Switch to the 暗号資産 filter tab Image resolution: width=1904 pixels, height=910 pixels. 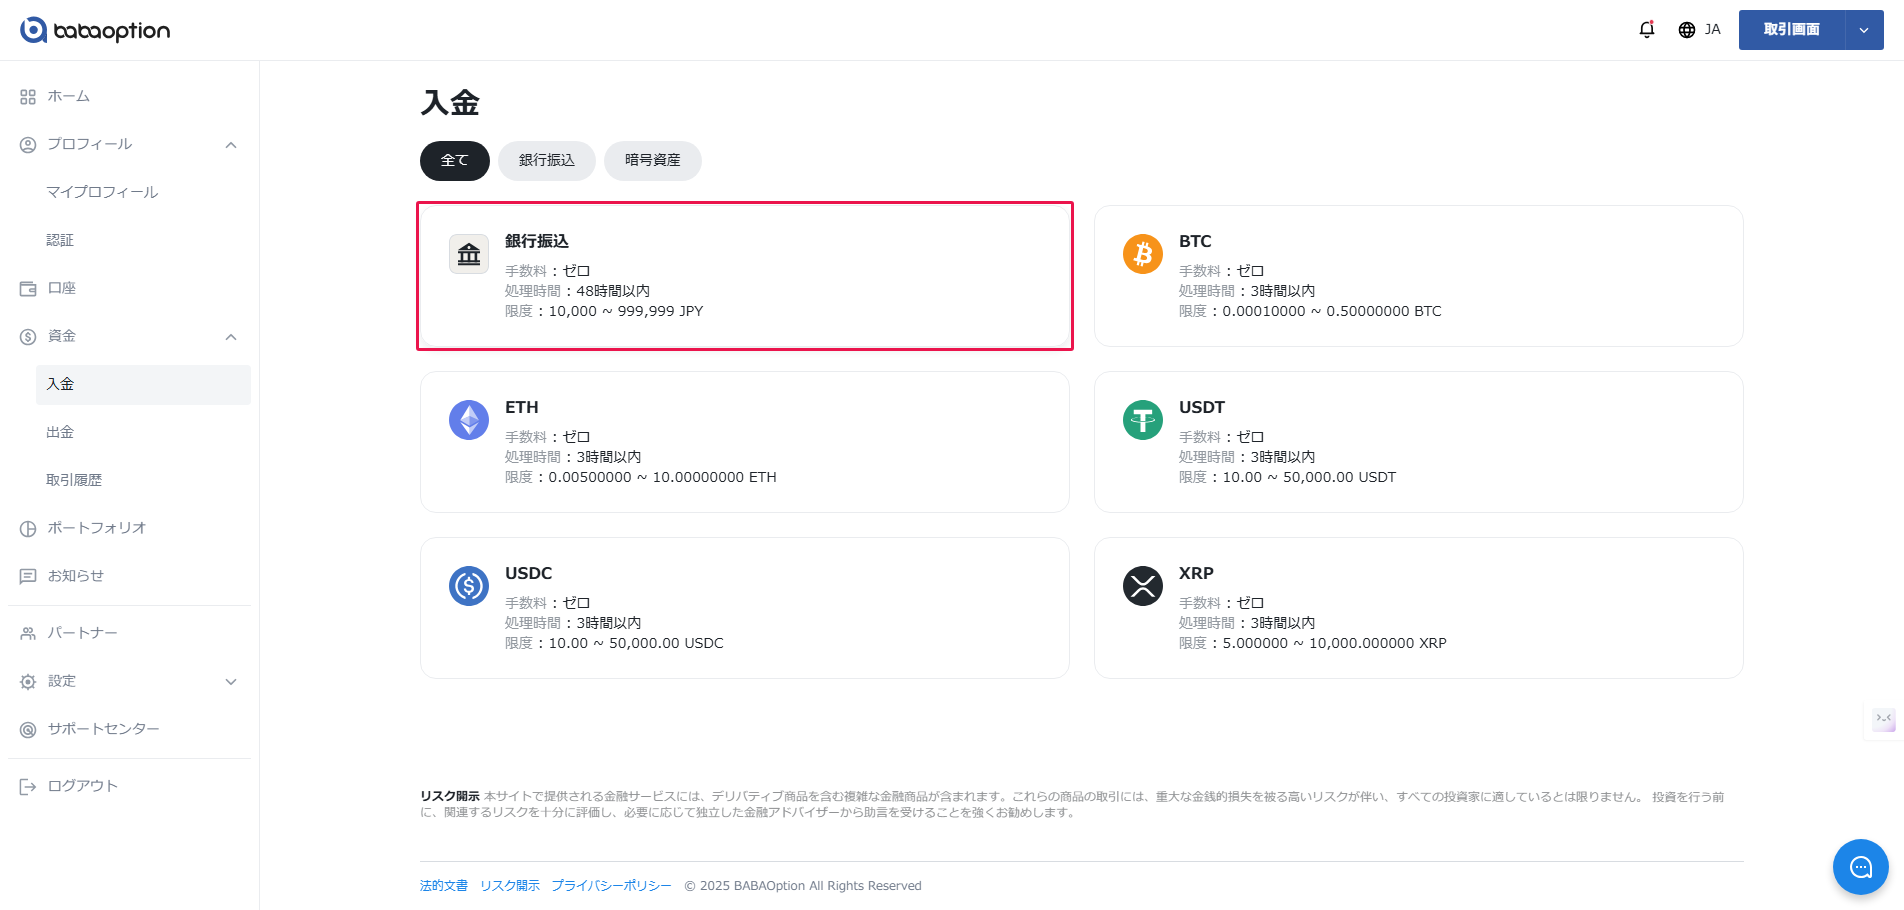coord(652,161)
